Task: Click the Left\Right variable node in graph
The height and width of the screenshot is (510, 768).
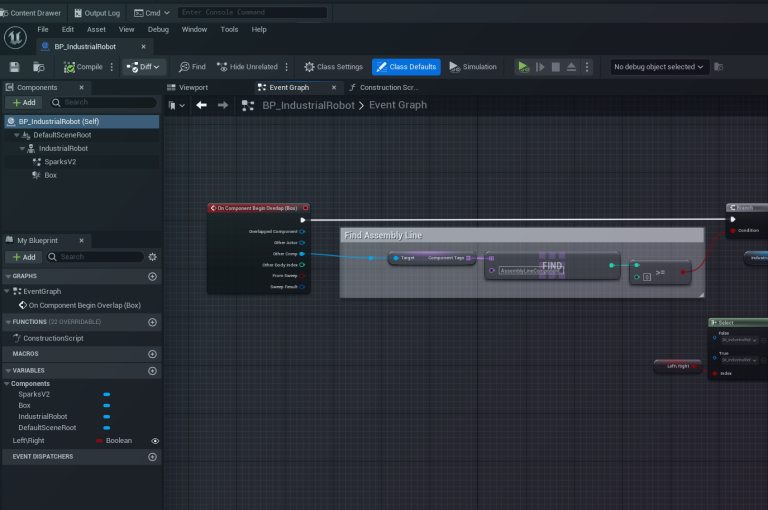Action: pyautogui.click(x=678, y=366)
